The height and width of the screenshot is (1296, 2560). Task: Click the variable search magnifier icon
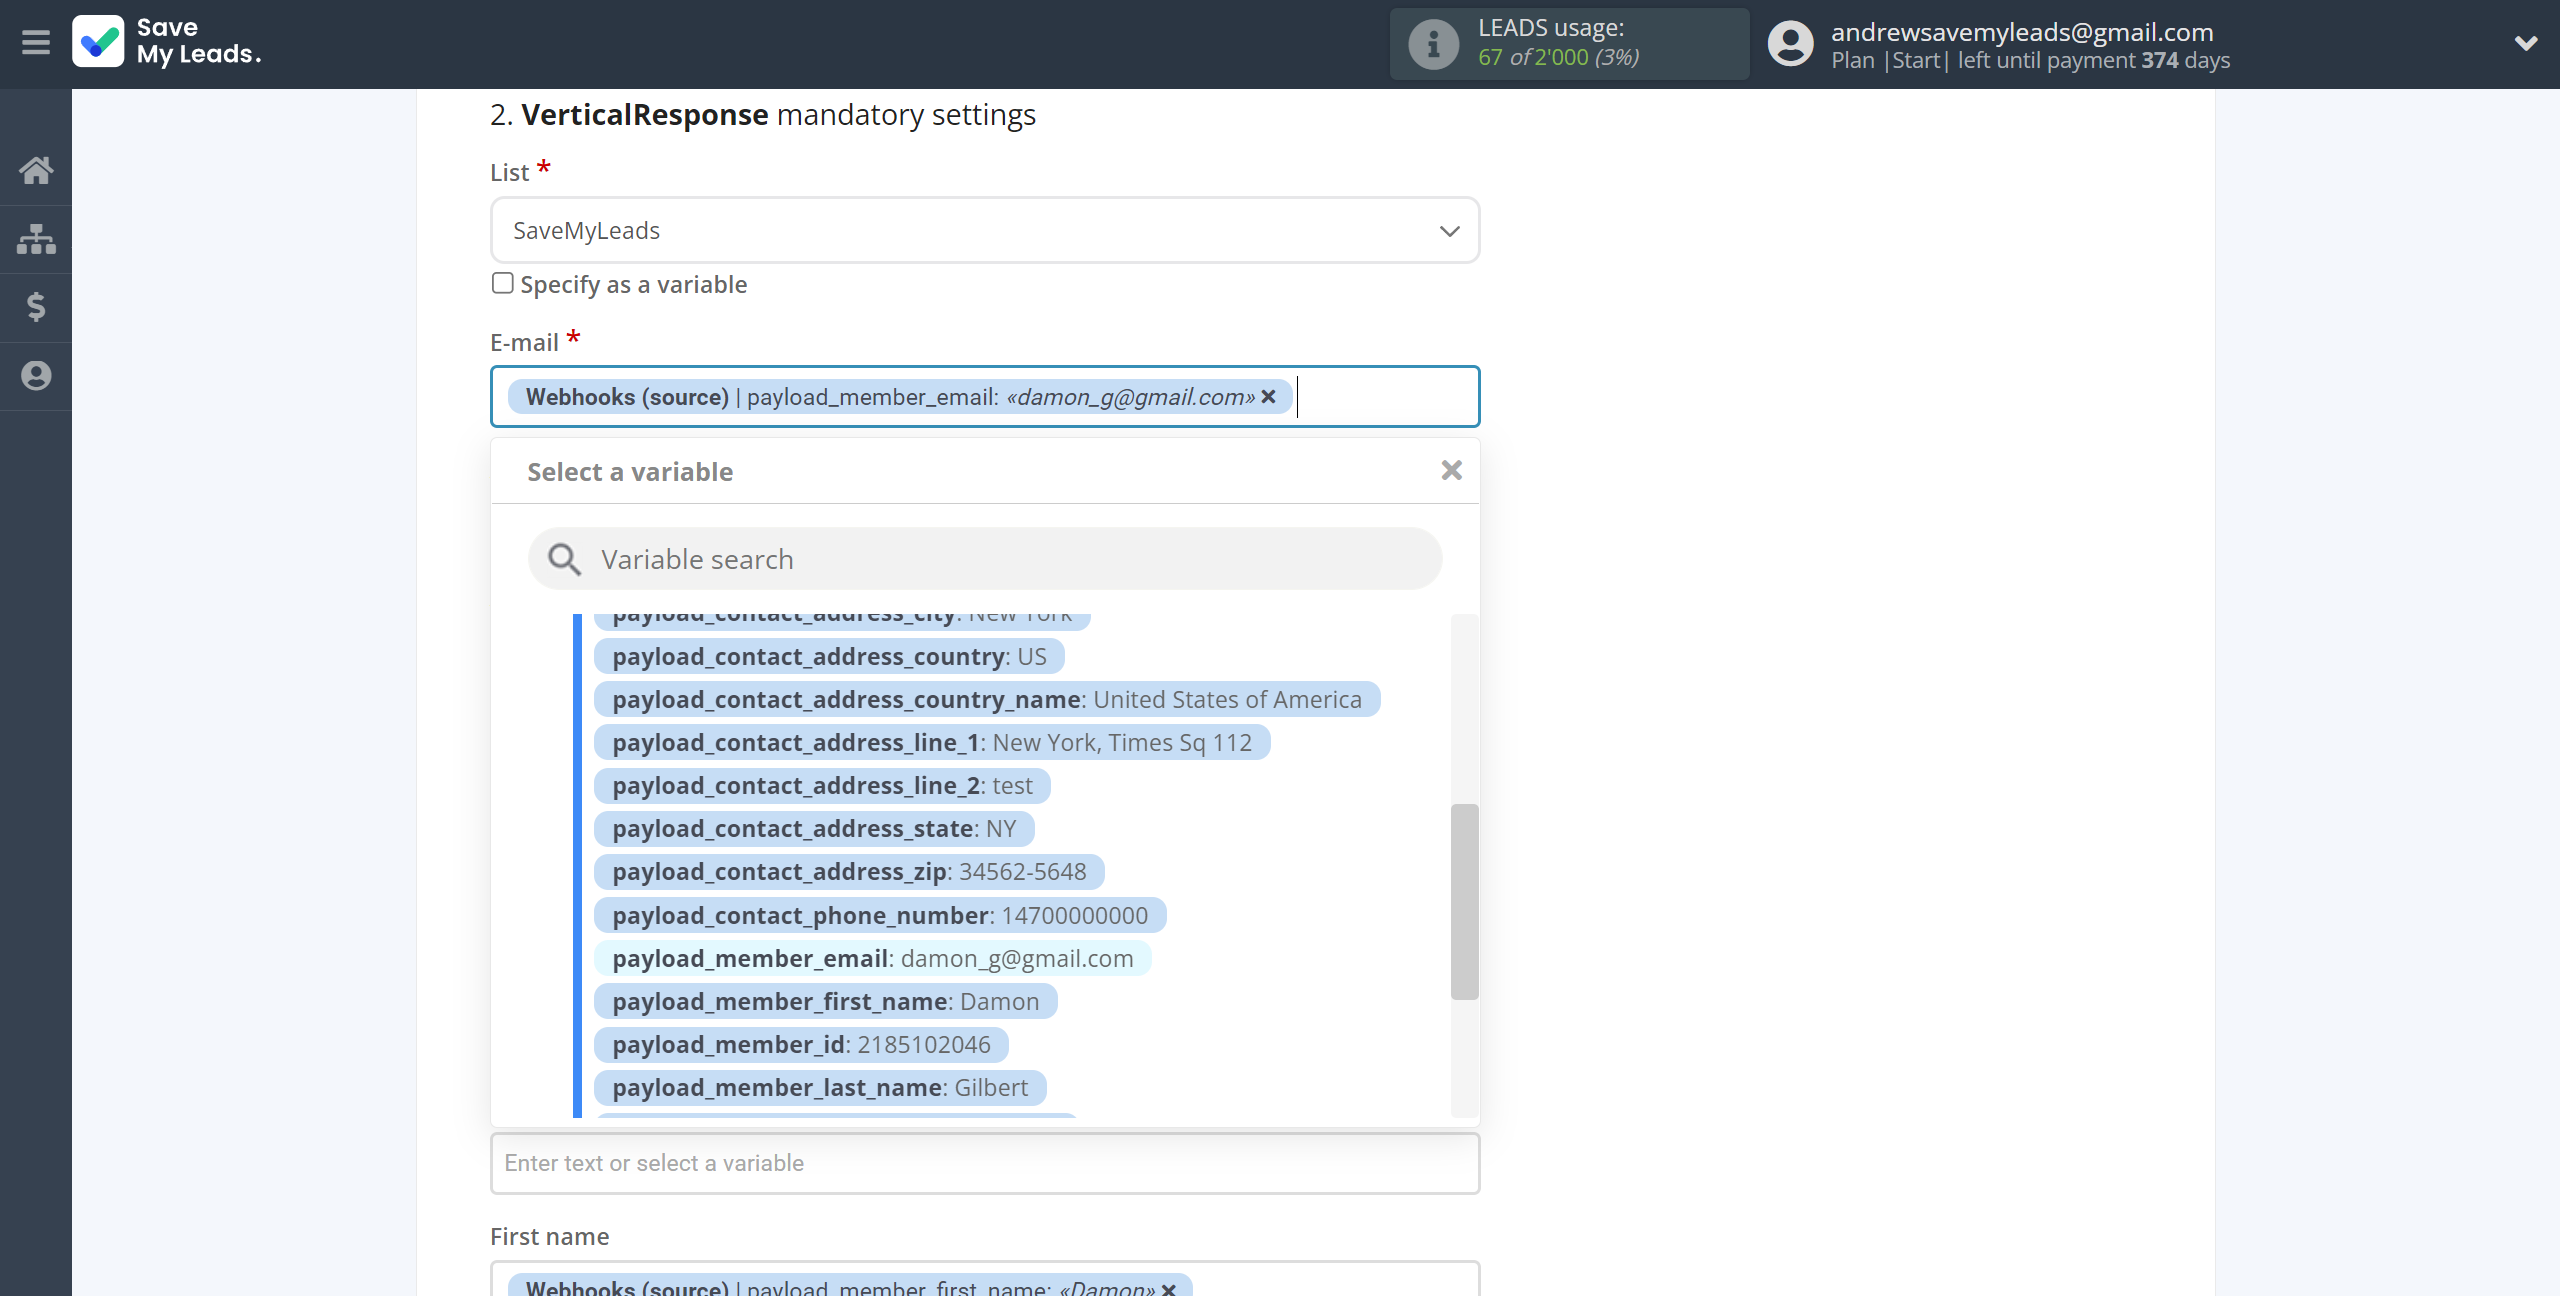click(x=564, y=559)
